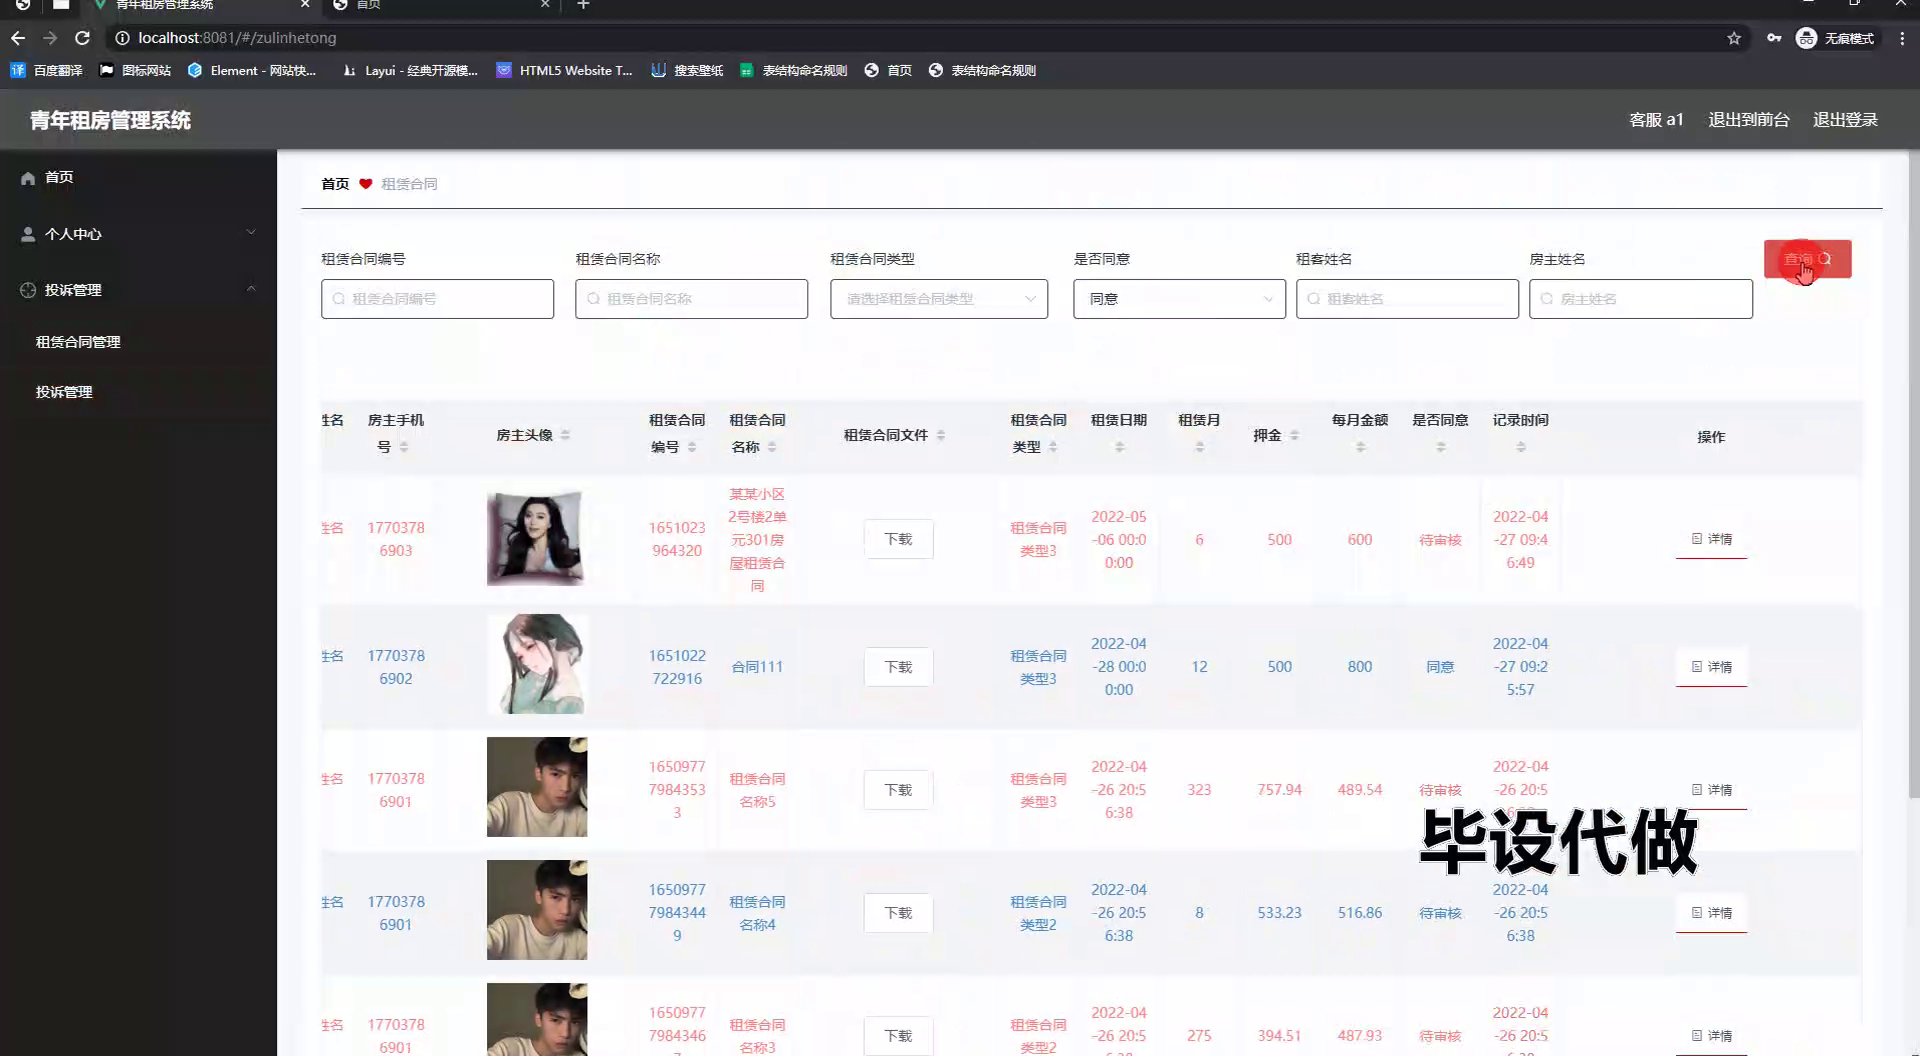The image size is (1920, 1056).
Task: Download file for 租赁合同名称3 row
Action: click(x=898, y=1036)
